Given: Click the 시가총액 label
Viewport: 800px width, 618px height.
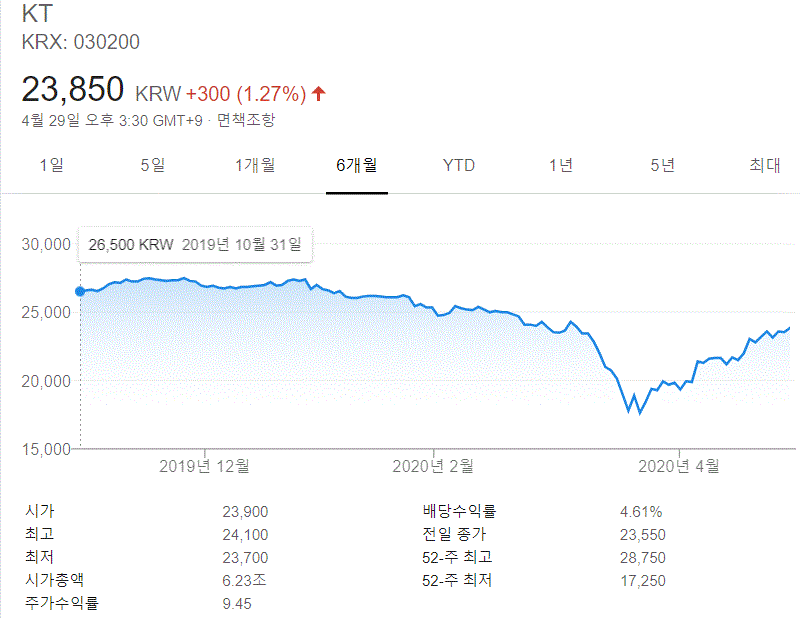Looking at the screenshot, I should pyautogui.click(x=54, y=580).
